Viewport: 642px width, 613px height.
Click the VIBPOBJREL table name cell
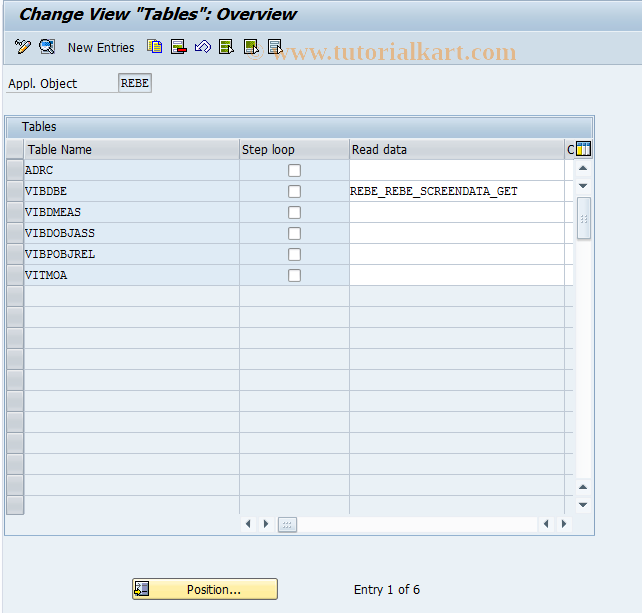[131, 254]
